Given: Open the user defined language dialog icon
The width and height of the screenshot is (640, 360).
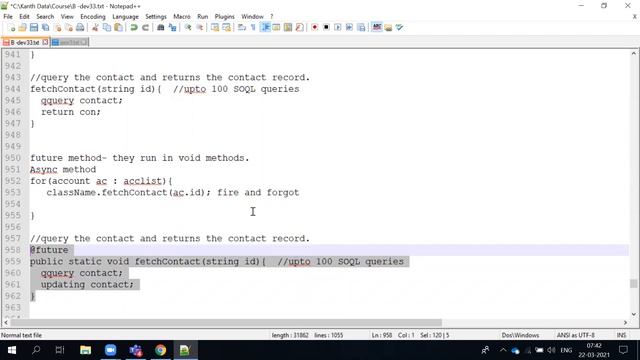Looking at the screenshot, I should click(276, 27).
